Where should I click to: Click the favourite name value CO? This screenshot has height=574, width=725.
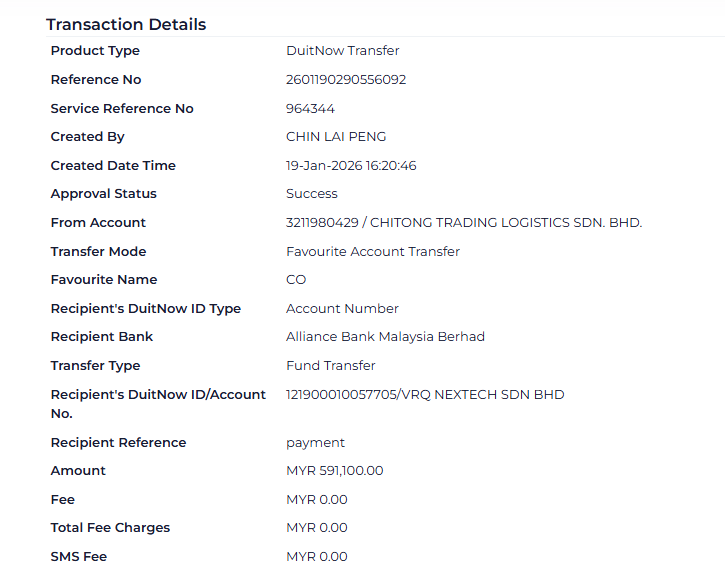click(296, 280)
